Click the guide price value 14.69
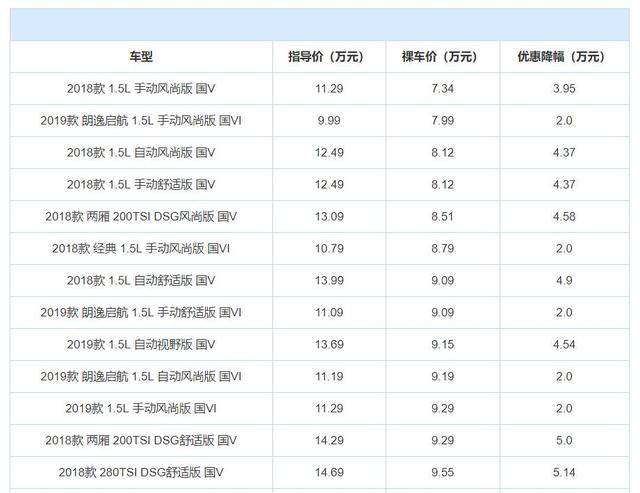 click(x=329, y=473)
